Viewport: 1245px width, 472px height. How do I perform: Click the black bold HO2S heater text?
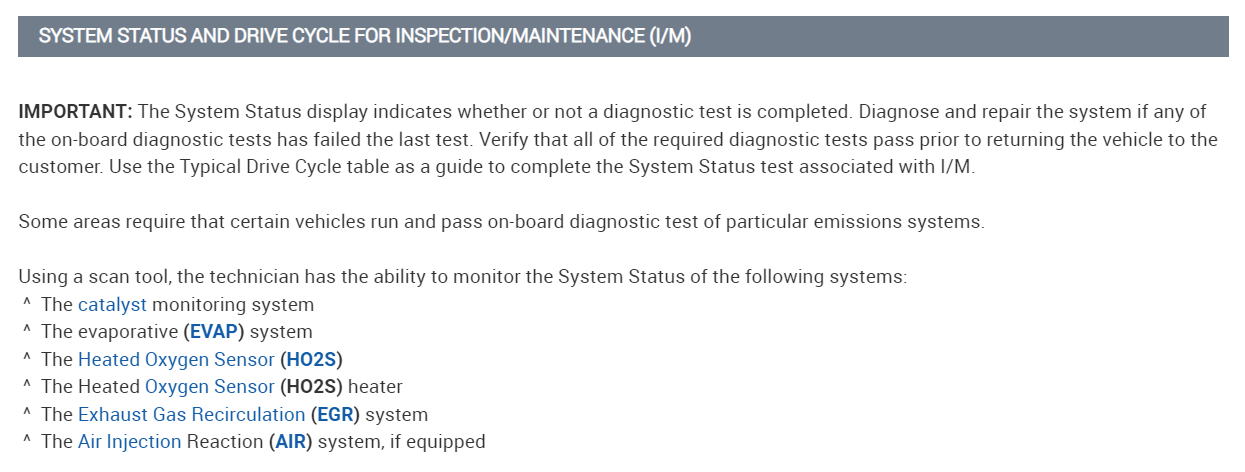[x=312, y=386]
